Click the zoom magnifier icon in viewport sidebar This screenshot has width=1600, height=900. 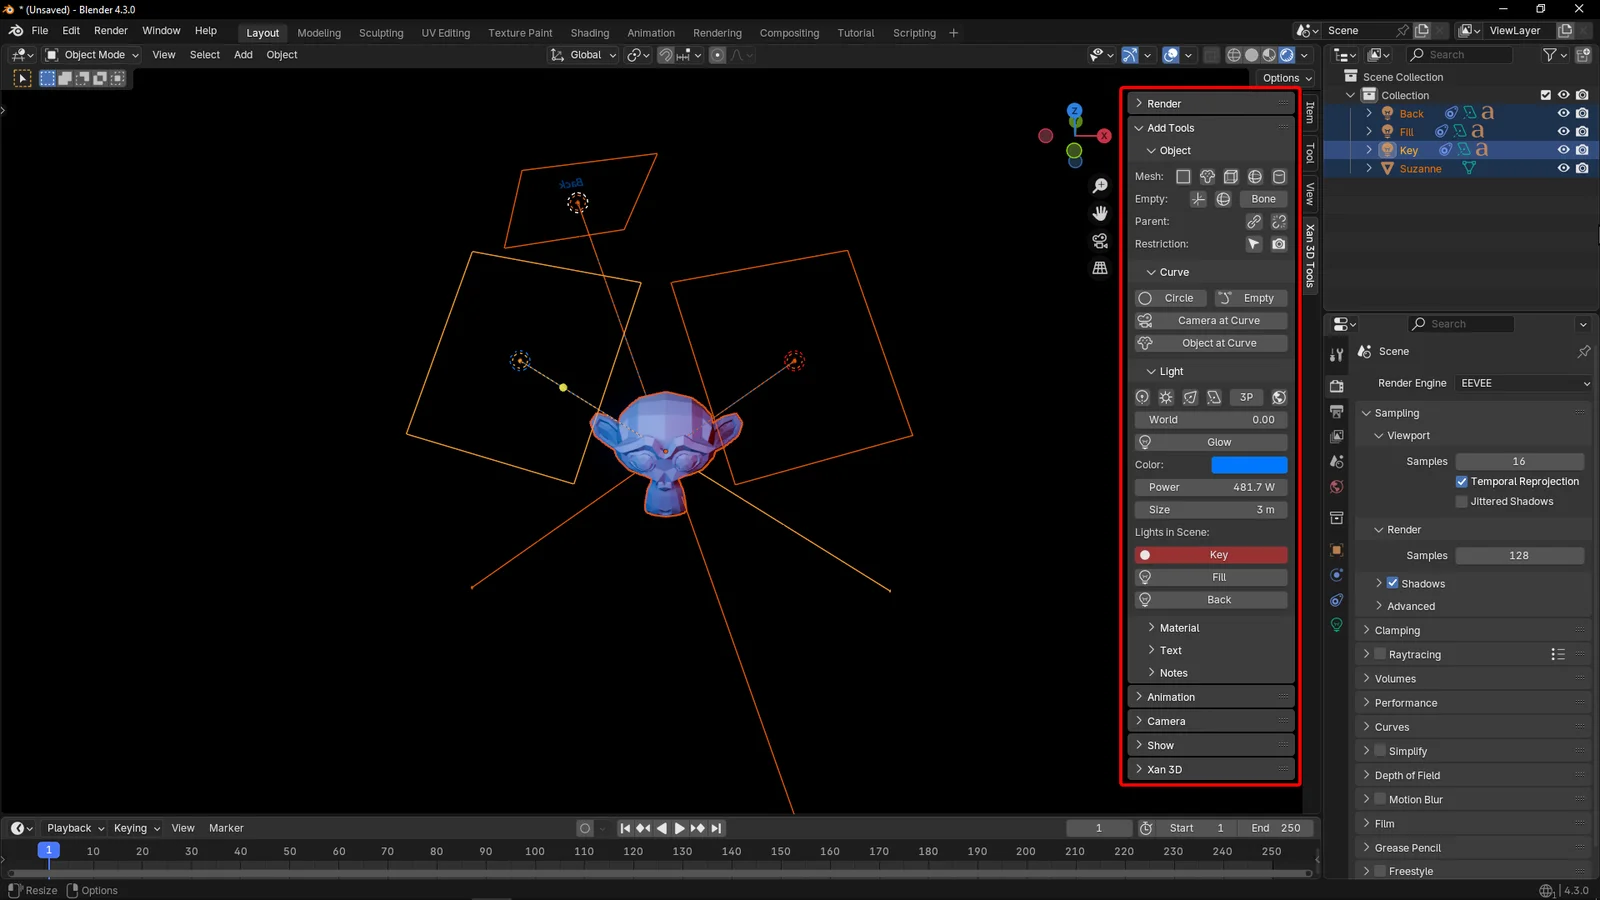(x=1100, y=185)
